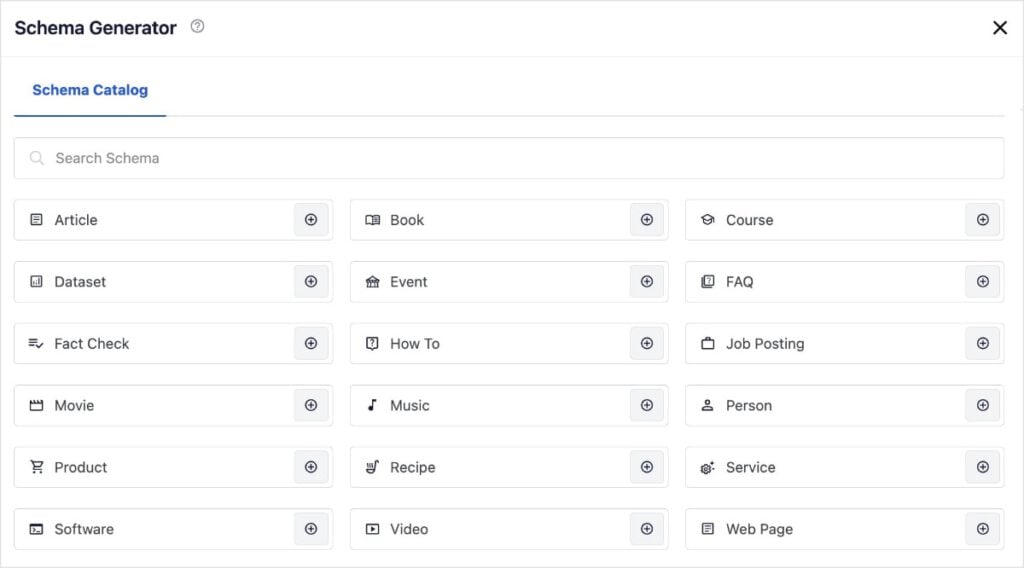Select the Video schema label
Image resolution: width=1024 pixels, height=568 pixels.
point(409,529)
